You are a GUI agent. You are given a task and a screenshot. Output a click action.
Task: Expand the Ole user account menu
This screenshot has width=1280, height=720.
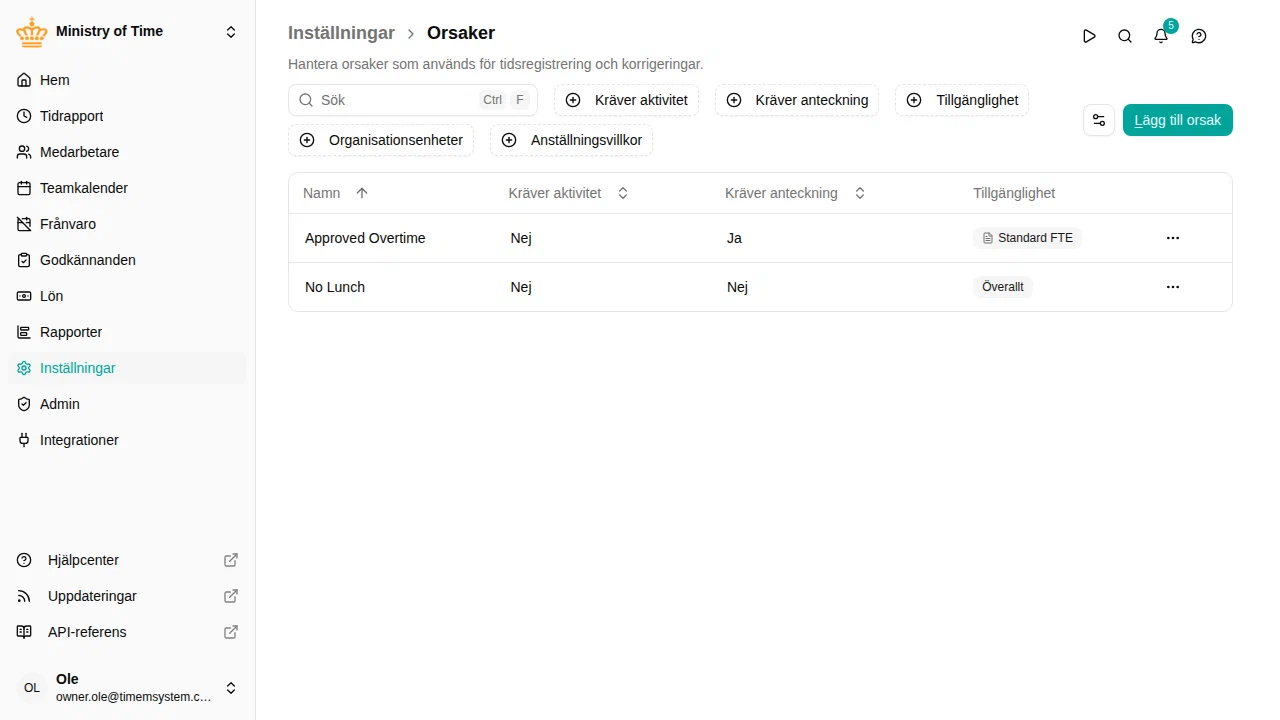coord(231,688)
